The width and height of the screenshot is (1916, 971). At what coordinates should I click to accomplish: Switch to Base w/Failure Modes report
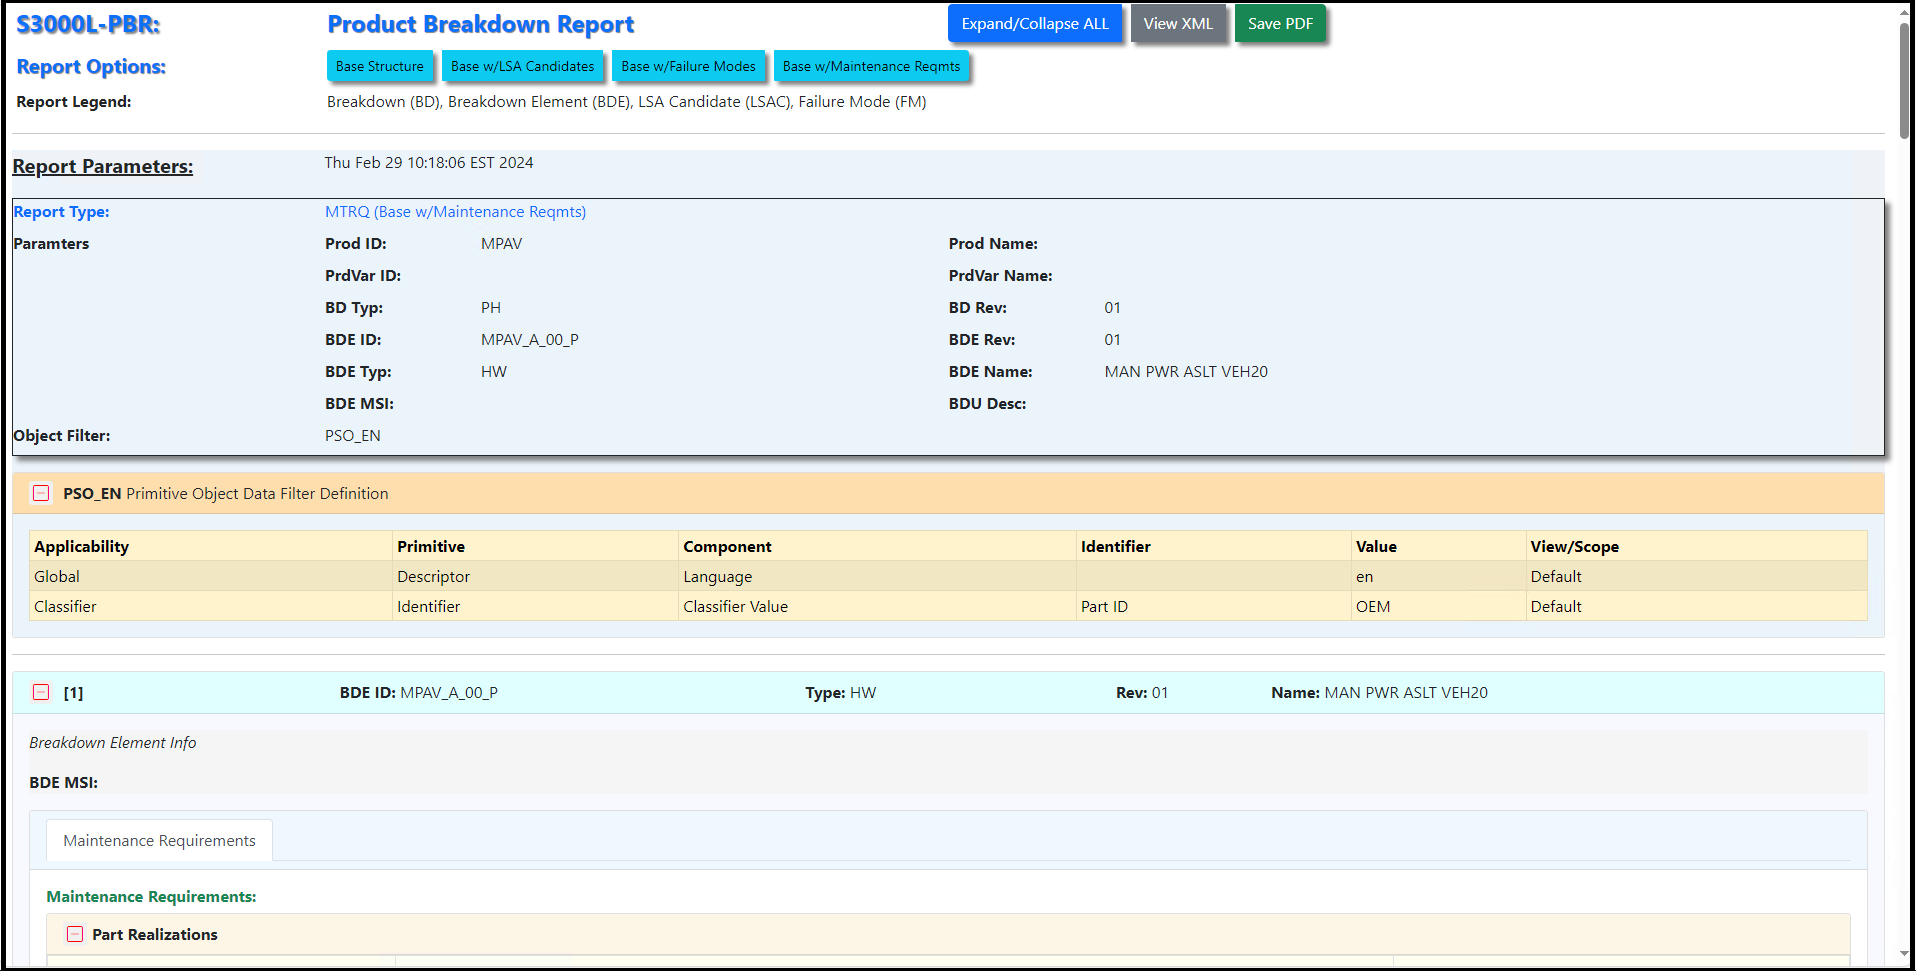coord(688,67)
